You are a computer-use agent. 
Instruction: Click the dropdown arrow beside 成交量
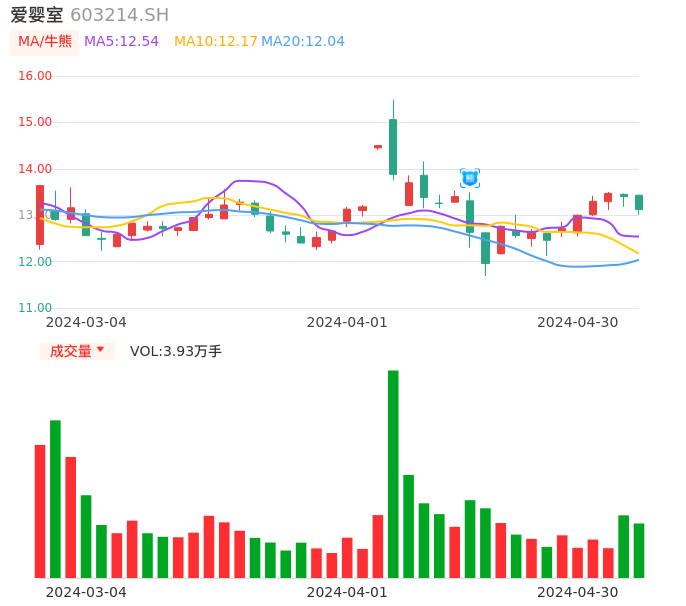[100, 350]
